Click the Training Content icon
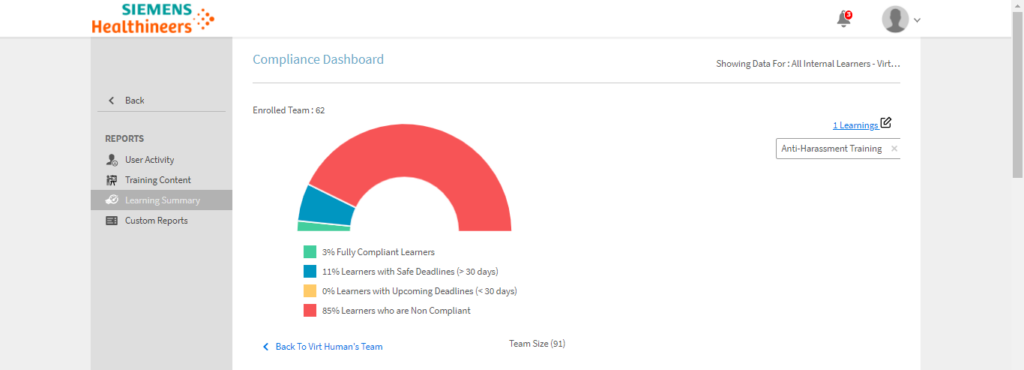 pos(112,180)
